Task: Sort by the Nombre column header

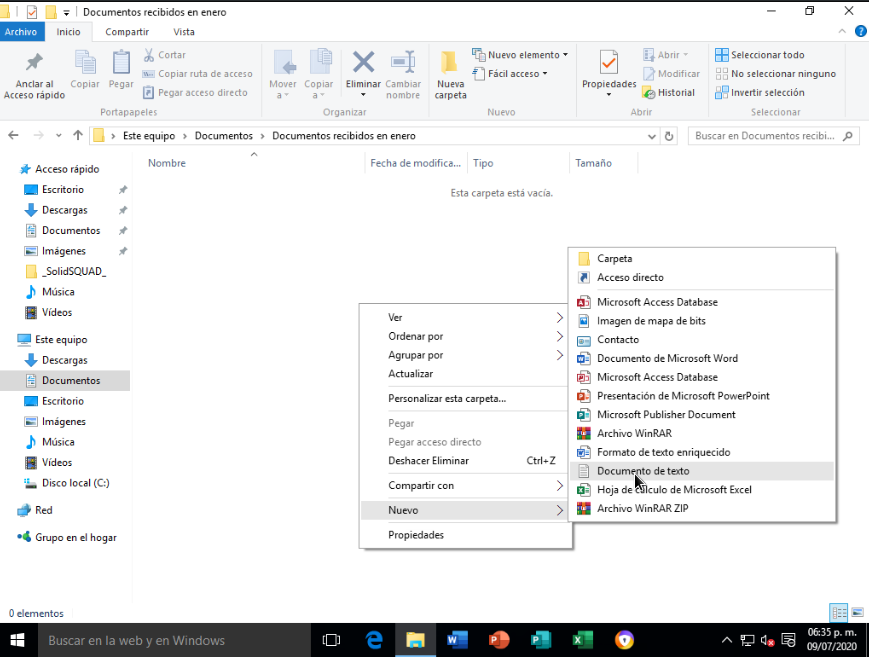Action: pos(167,163)
